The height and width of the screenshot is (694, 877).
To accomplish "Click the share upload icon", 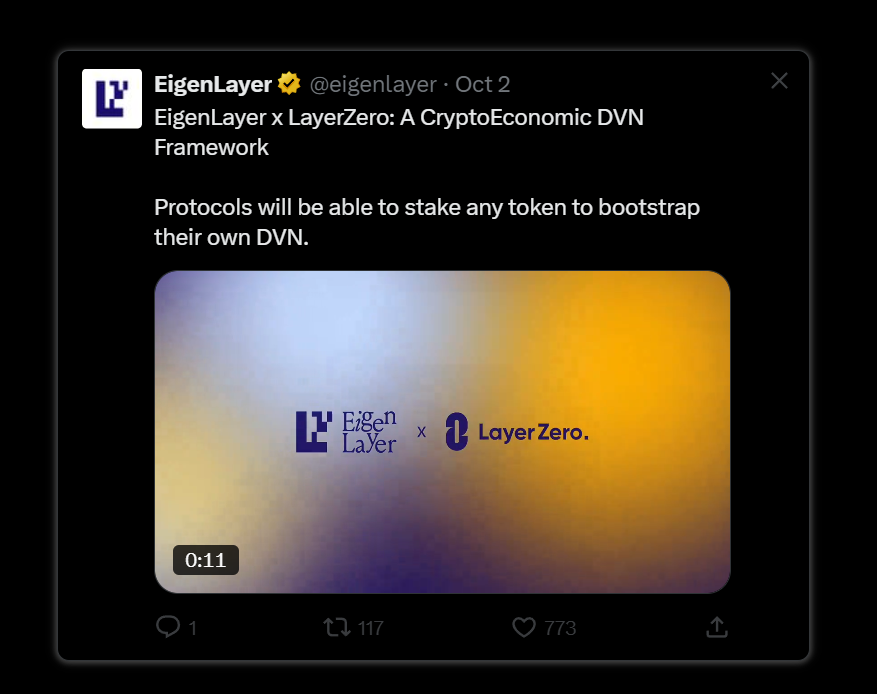I will click(716, 627).
